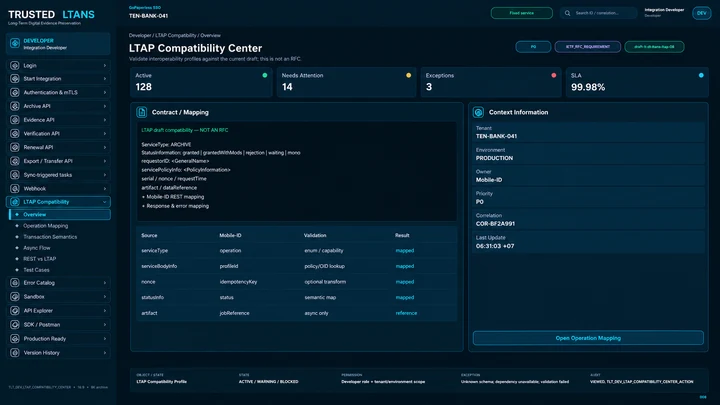
Task: Click the API Explorer icon
Action: point(15,311)
